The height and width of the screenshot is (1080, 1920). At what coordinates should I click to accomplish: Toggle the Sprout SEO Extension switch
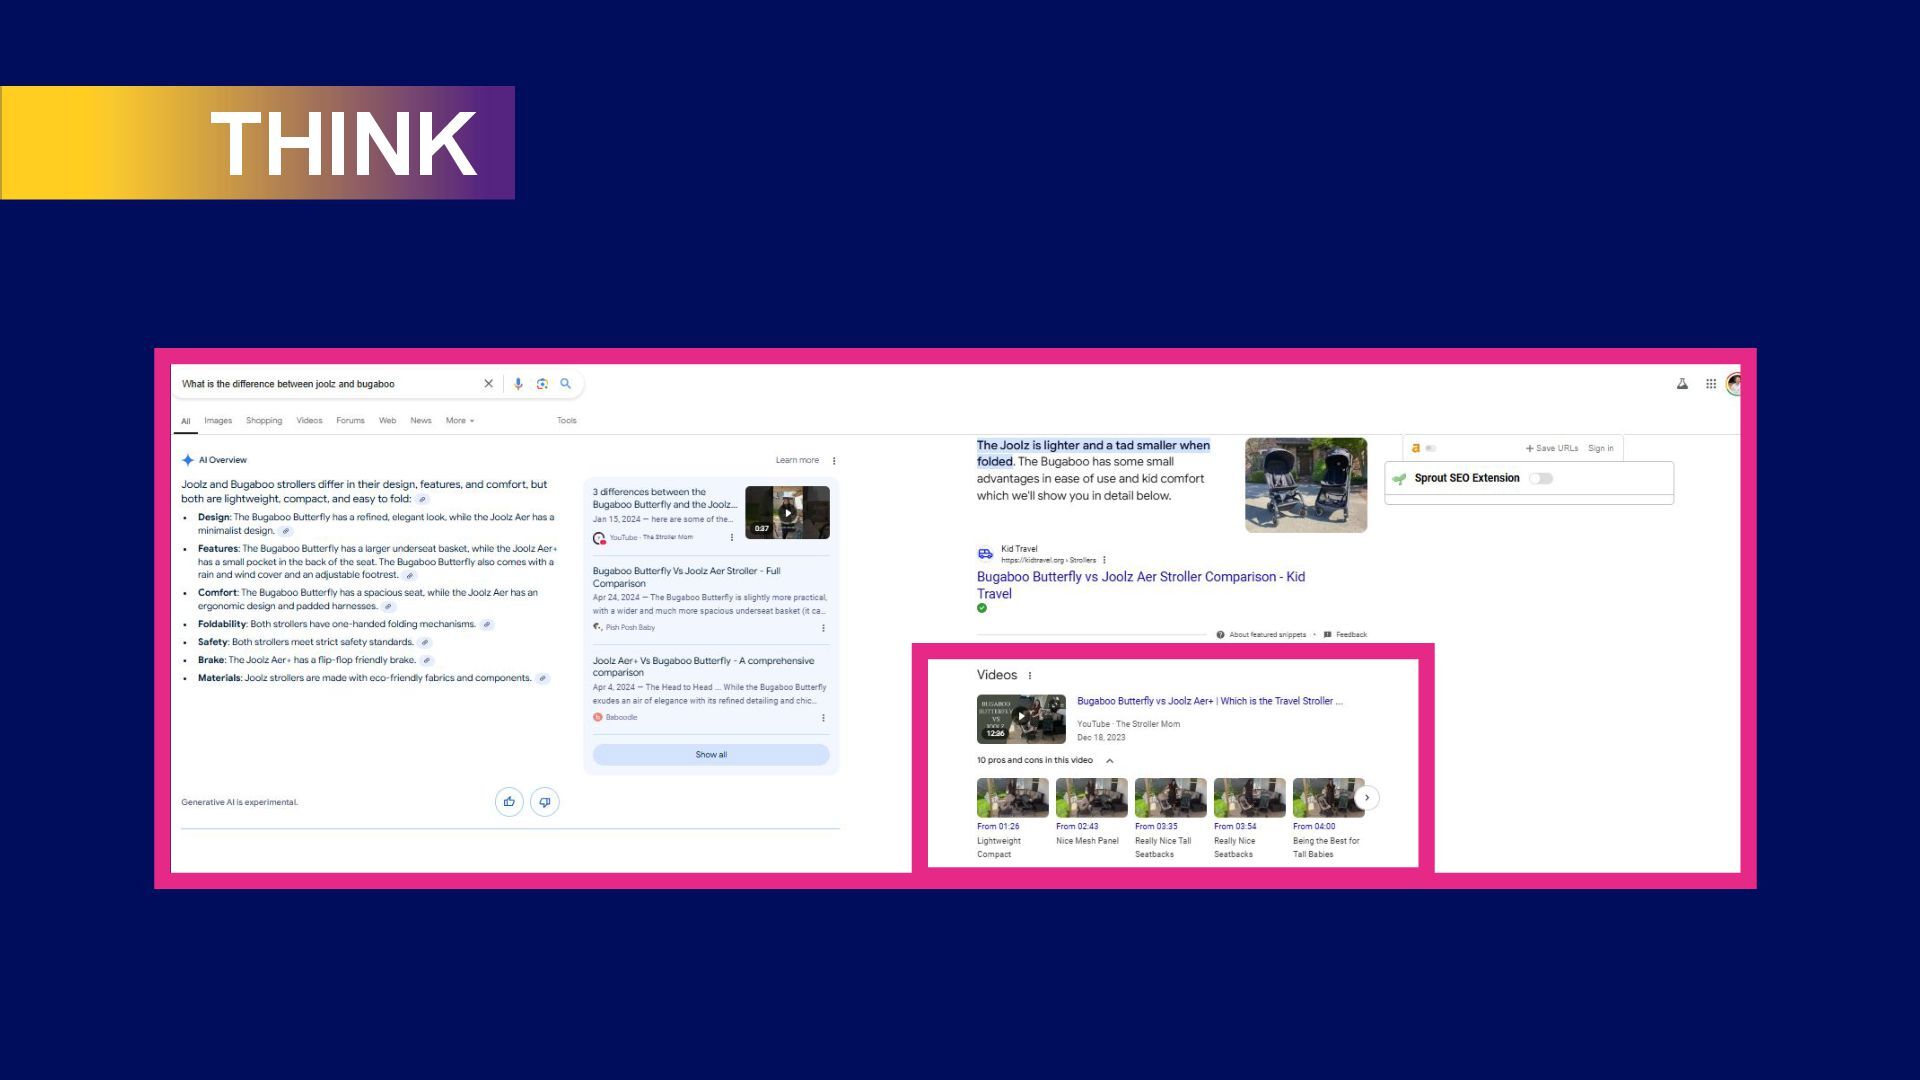coord(1541,479)
